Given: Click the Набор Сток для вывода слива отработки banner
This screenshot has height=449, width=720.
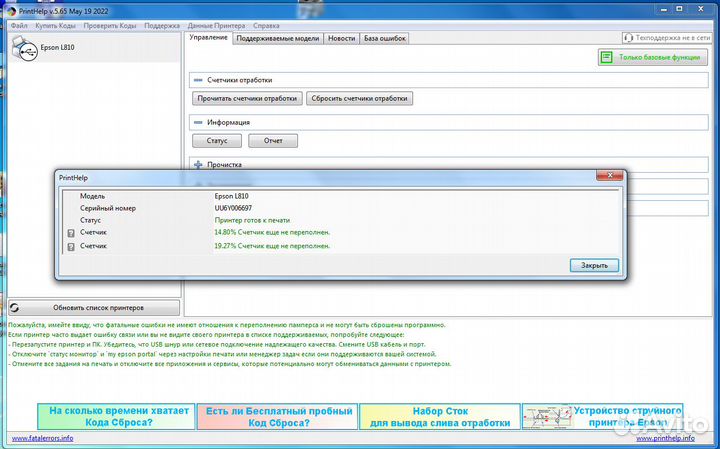Looking at the screenshot, I should (x=440, y=416).
